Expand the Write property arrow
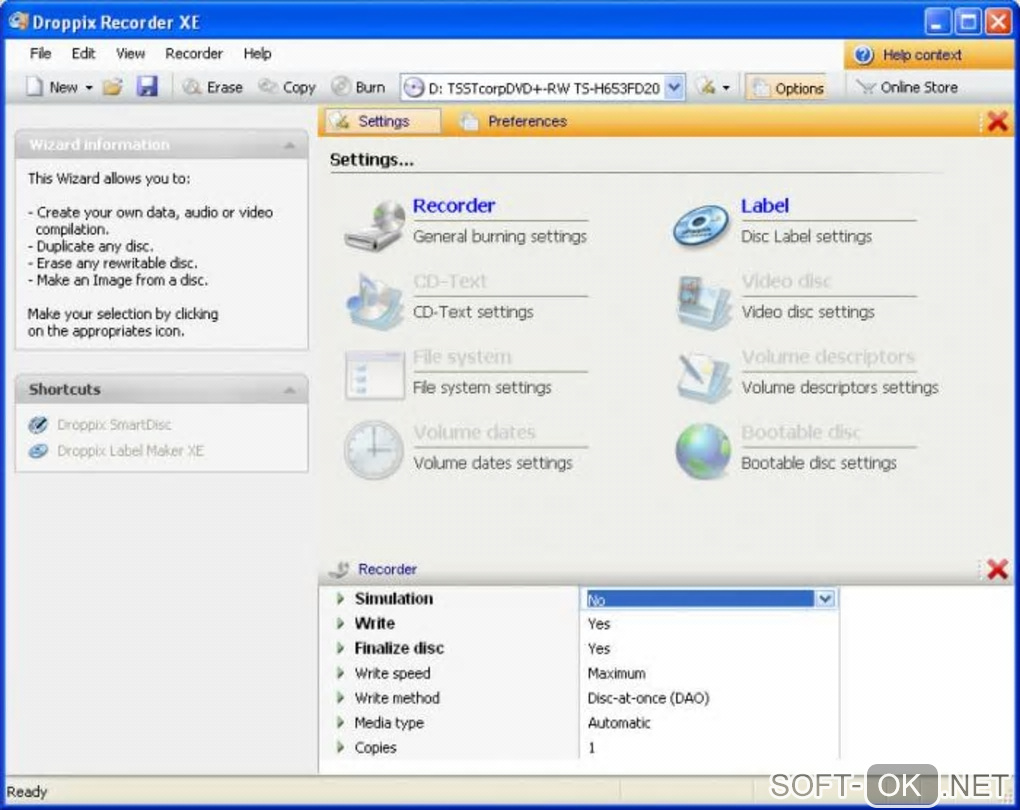Image resolution: width=1020 pixels, height=810 pixels. (x=340, y=623)
